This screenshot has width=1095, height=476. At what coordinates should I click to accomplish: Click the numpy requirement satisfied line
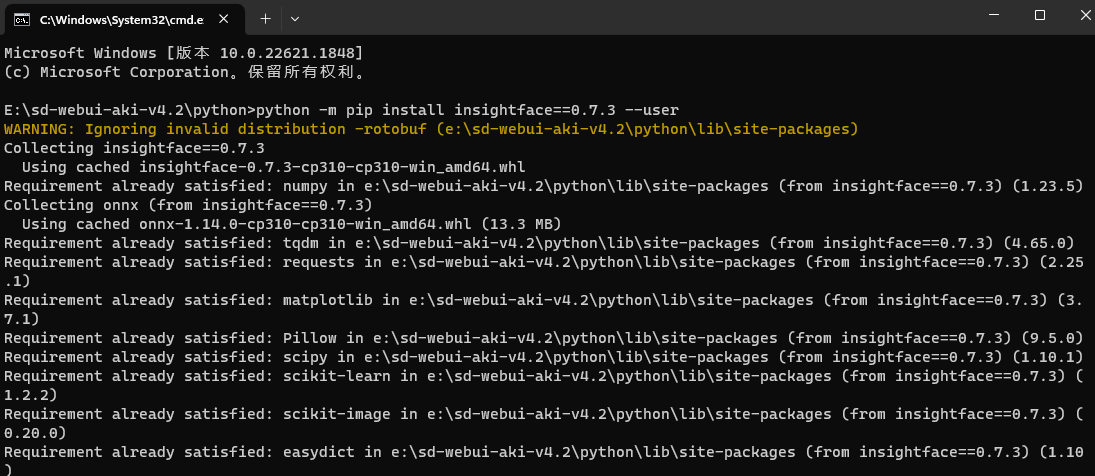(544, 186)
